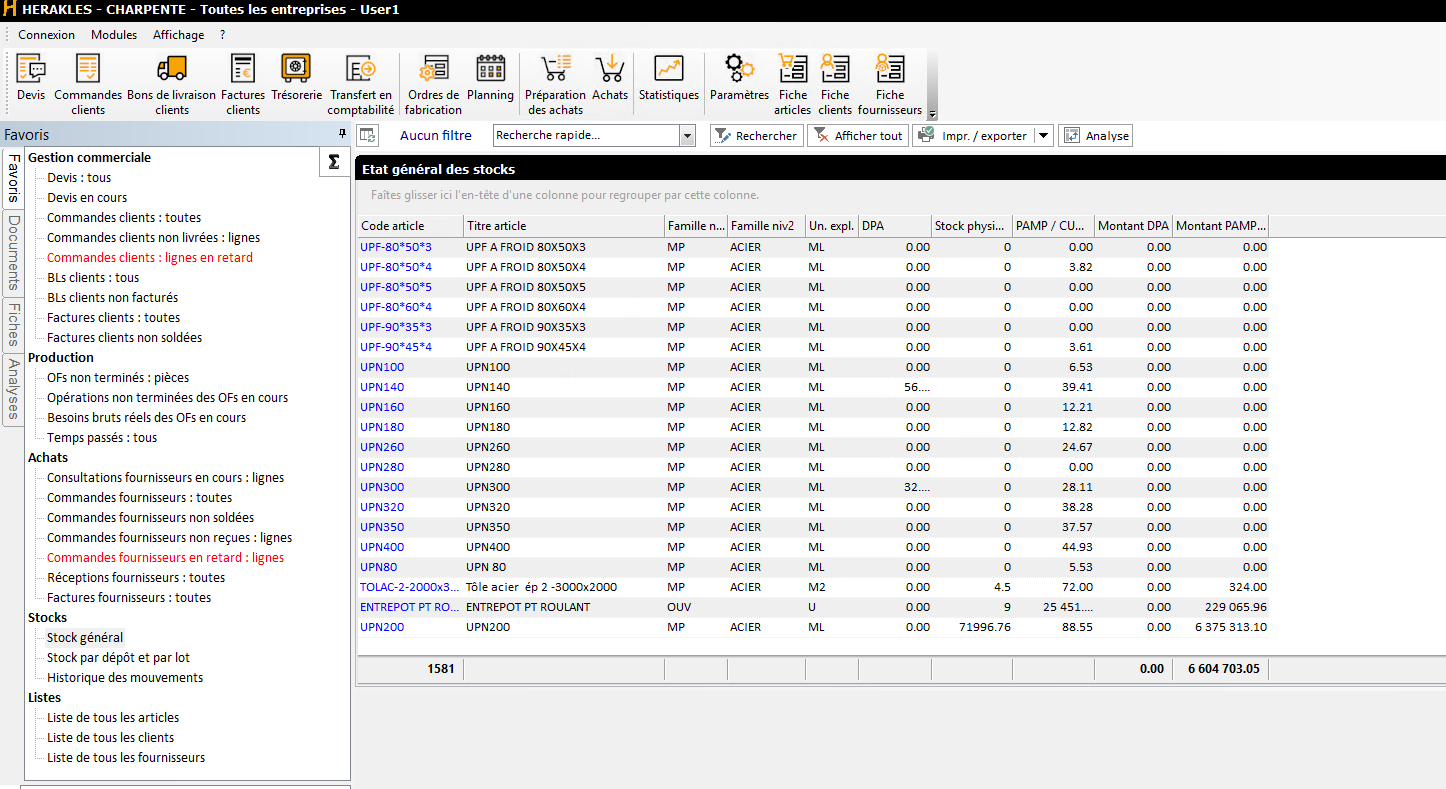The height and width of the screenshot is (789, 1446).
Task: Open the toolbar overflow chevron
Action: (x=931, y=115)
